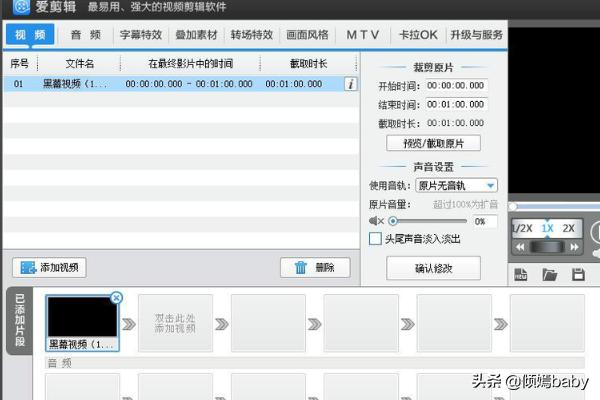Image resolution: width=600 pixels, height=400 pixels.
Task: Click the 预览/截取原片 button
Action: pos(433,143)
